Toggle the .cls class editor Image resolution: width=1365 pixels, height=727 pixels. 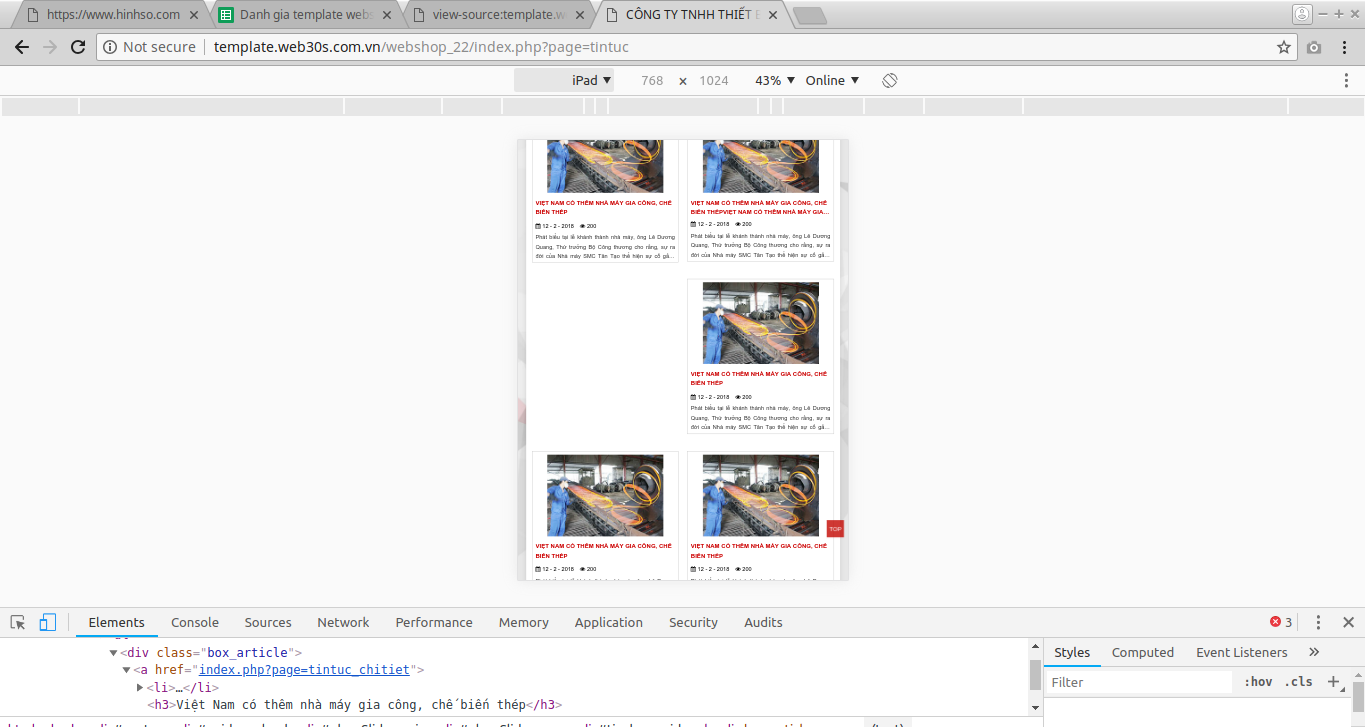pos(1298,682)
